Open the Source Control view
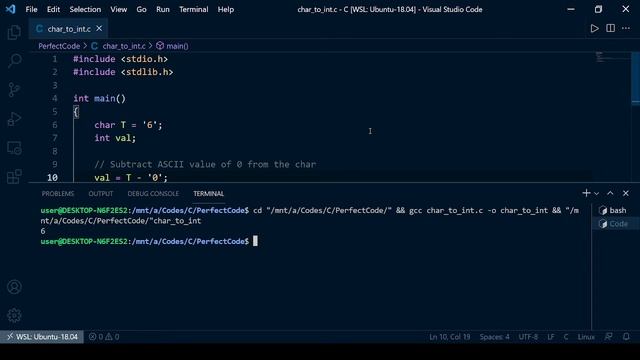Viewport: 640px width, 360px height. pyautogui.click(x=14, y=90)
